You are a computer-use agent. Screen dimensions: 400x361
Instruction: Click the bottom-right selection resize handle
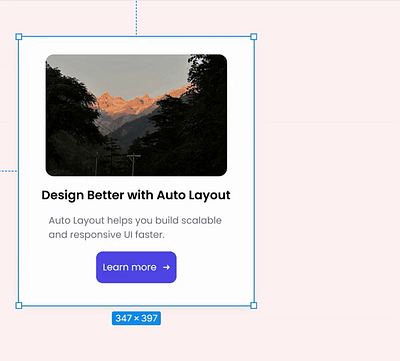[253, 305]
